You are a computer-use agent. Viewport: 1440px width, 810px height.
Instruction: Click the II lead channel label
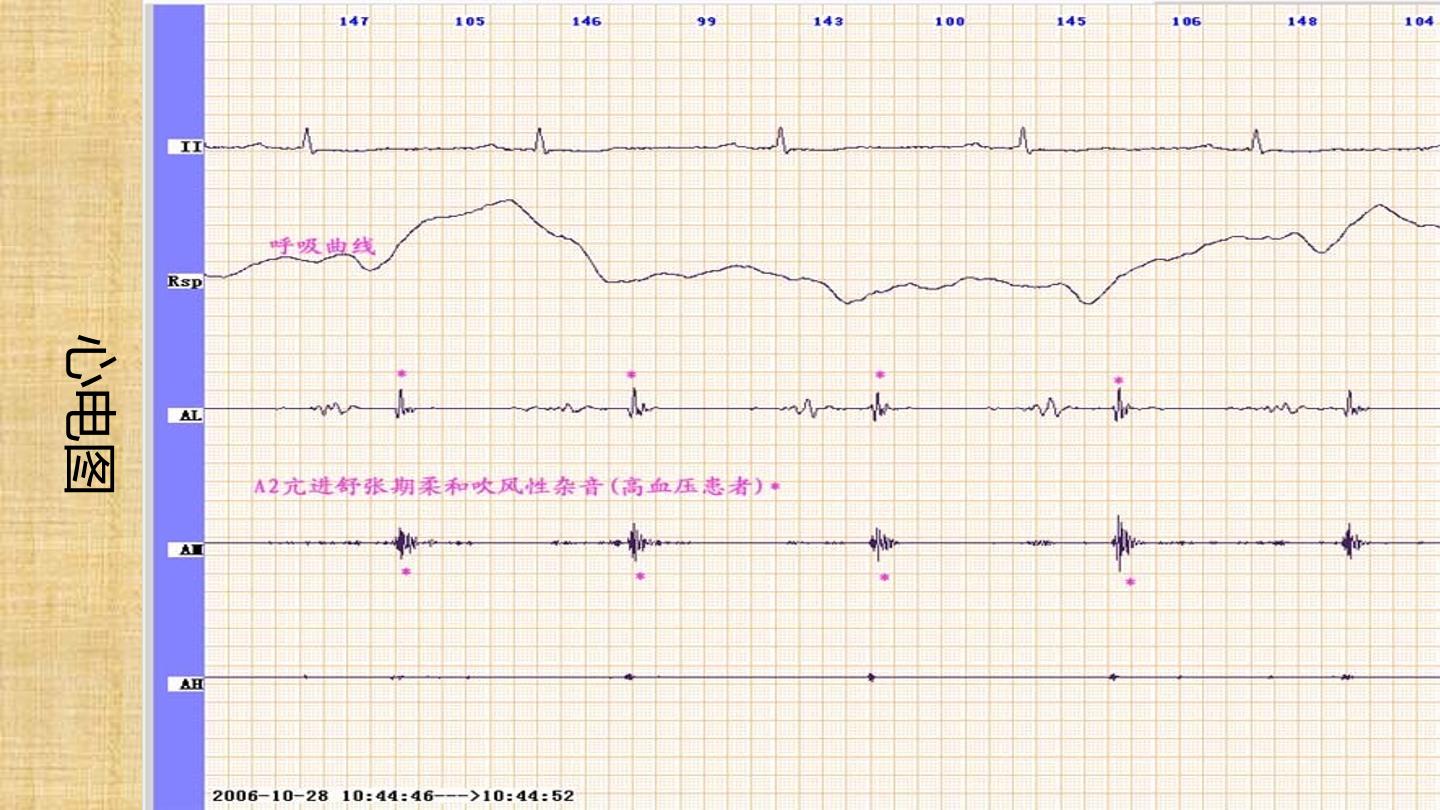coord(186,147)
